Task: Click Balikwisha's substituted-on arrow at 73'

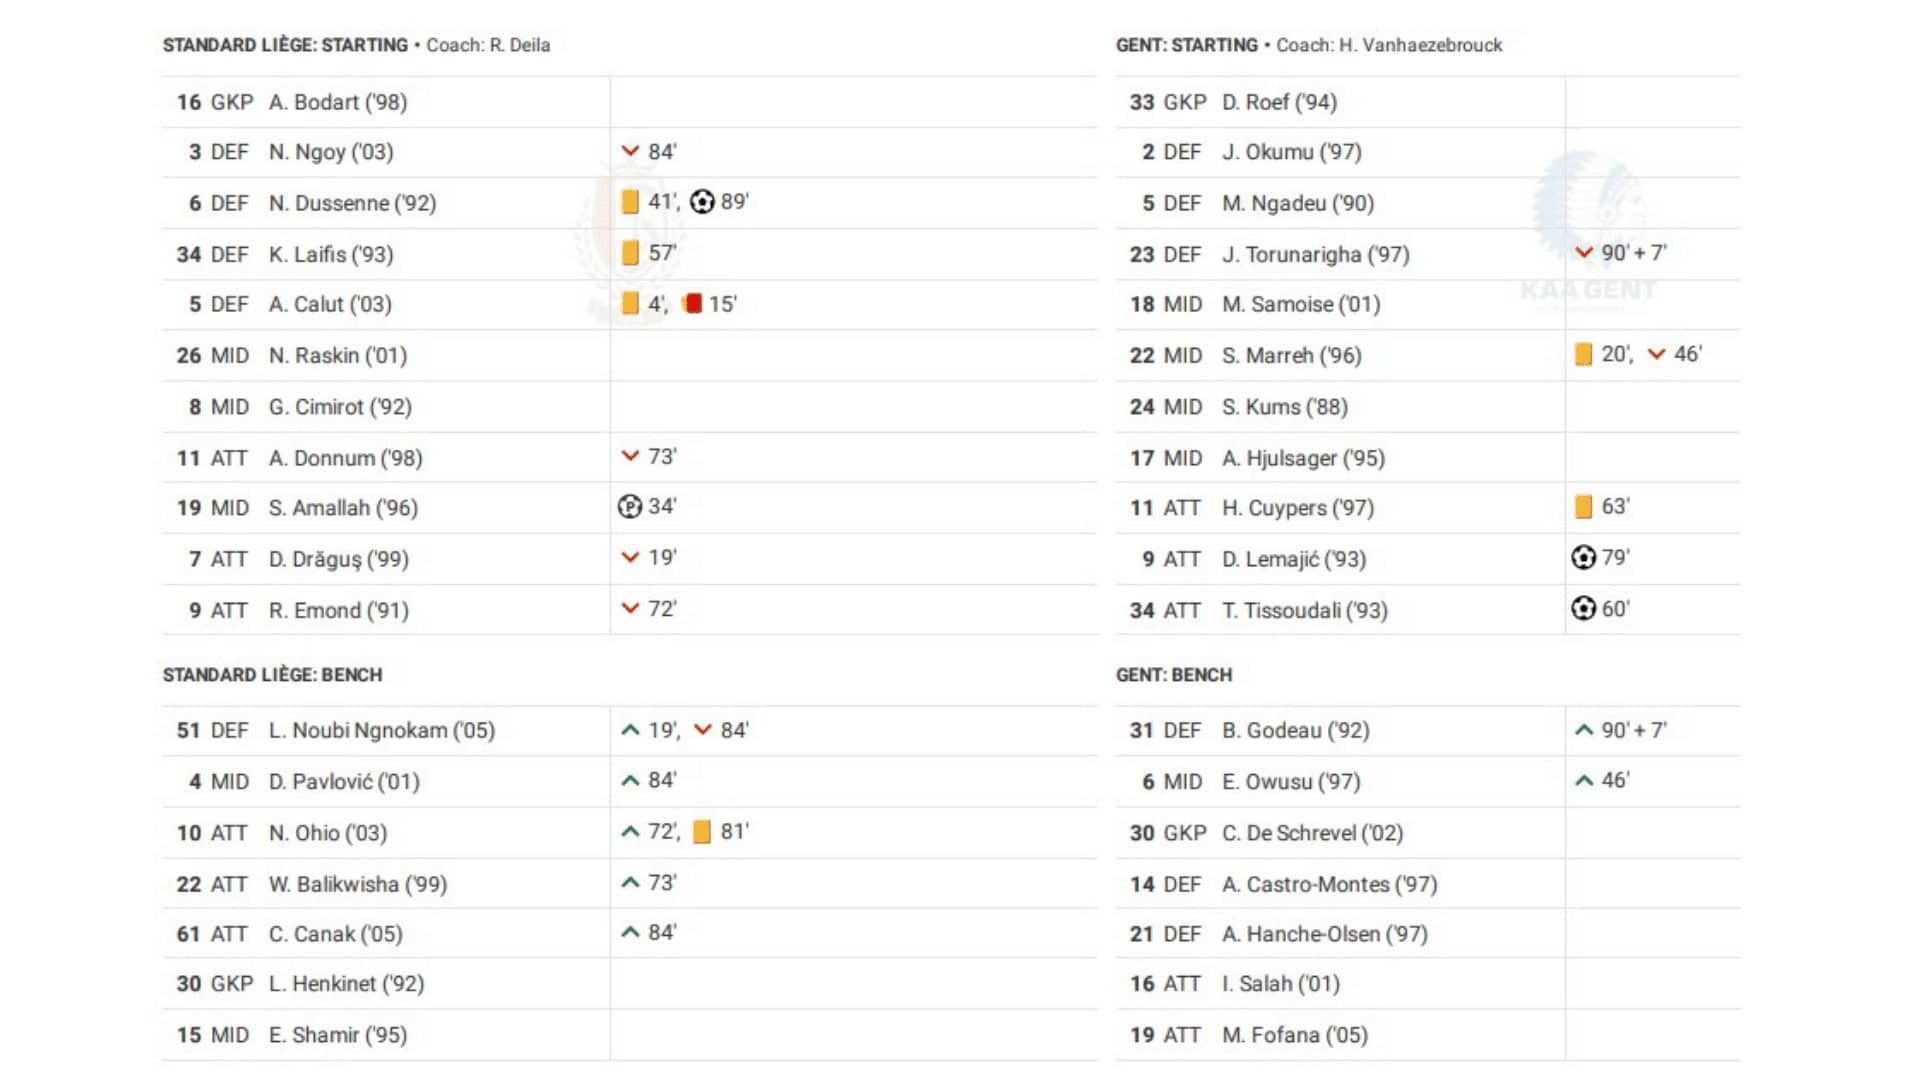Action: pyautogui.click(x=630, y=882)
